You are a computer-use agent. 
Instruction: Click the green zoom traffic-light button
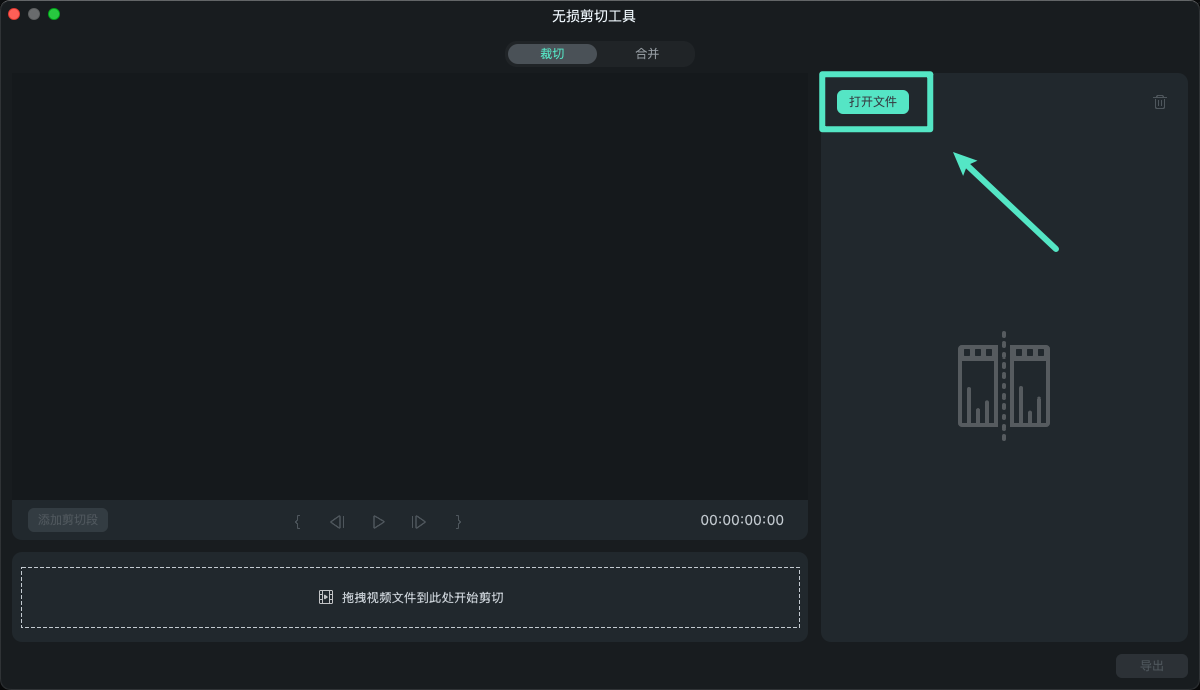pyautogui.click(x=53, y=16)
